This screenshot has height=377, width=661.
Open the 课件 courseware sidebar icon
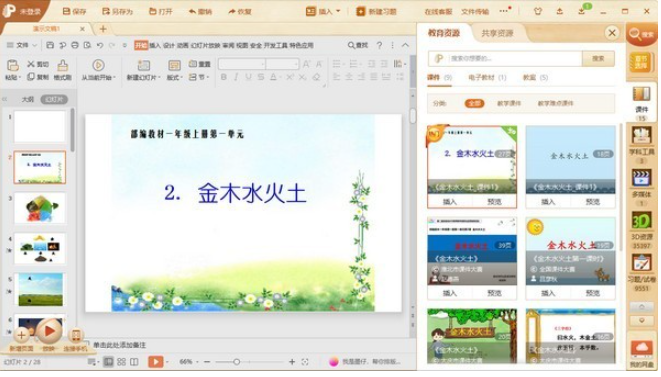coord(641,94)
